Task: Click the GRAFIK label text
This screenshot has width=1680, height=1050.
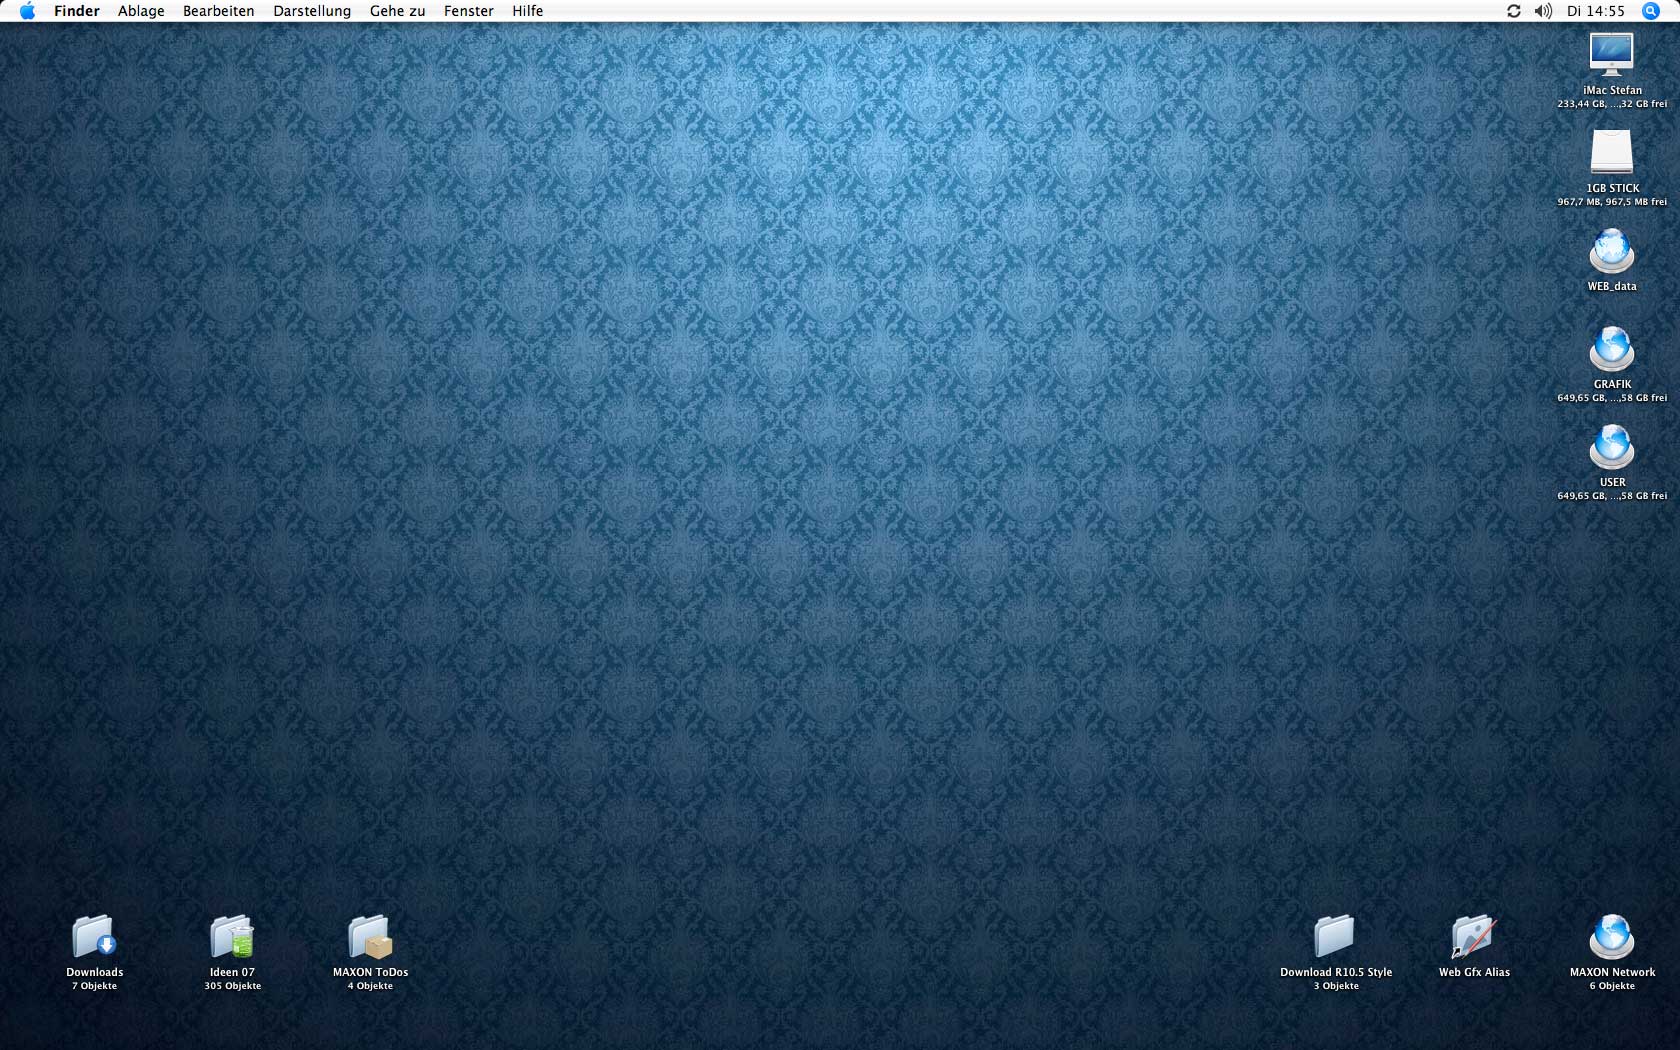Action: [1612, 384]
